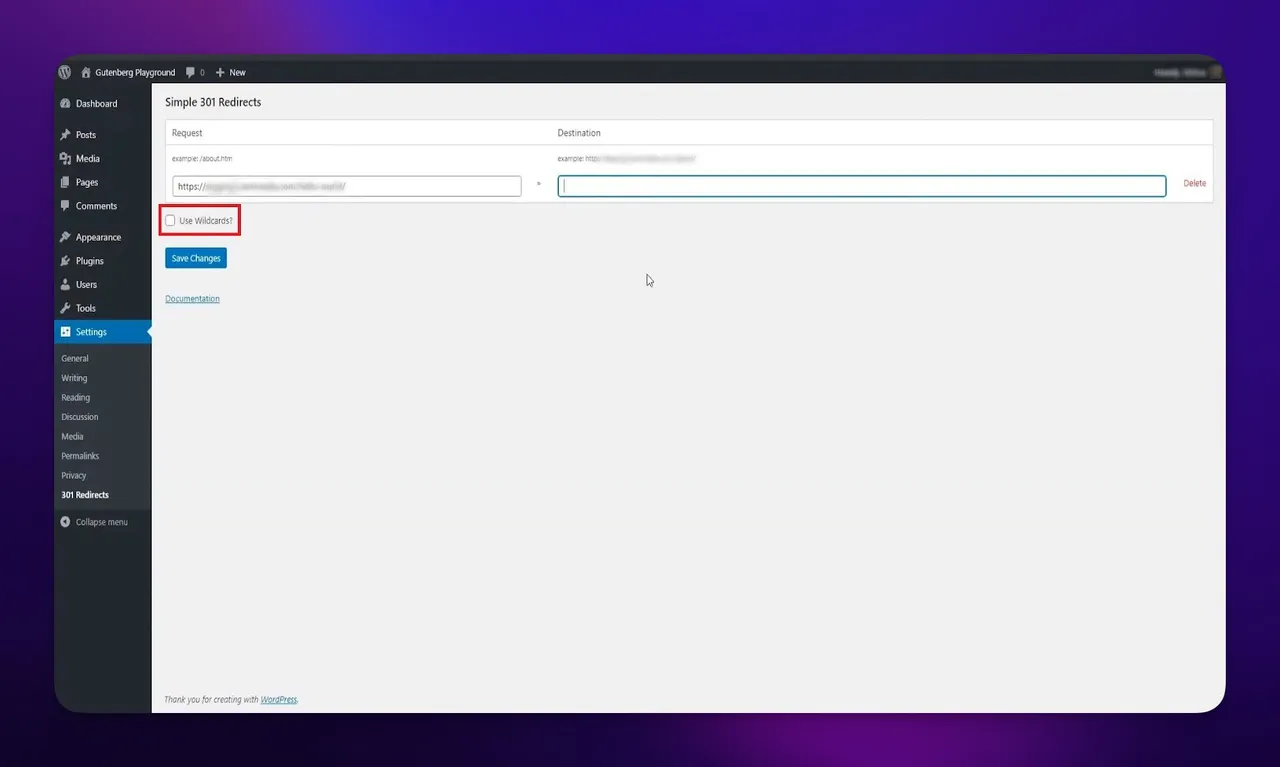The width and height of the screenshot is (1280, 767).
Task: Open the Plugins plug icon
Action: [65, 261]
